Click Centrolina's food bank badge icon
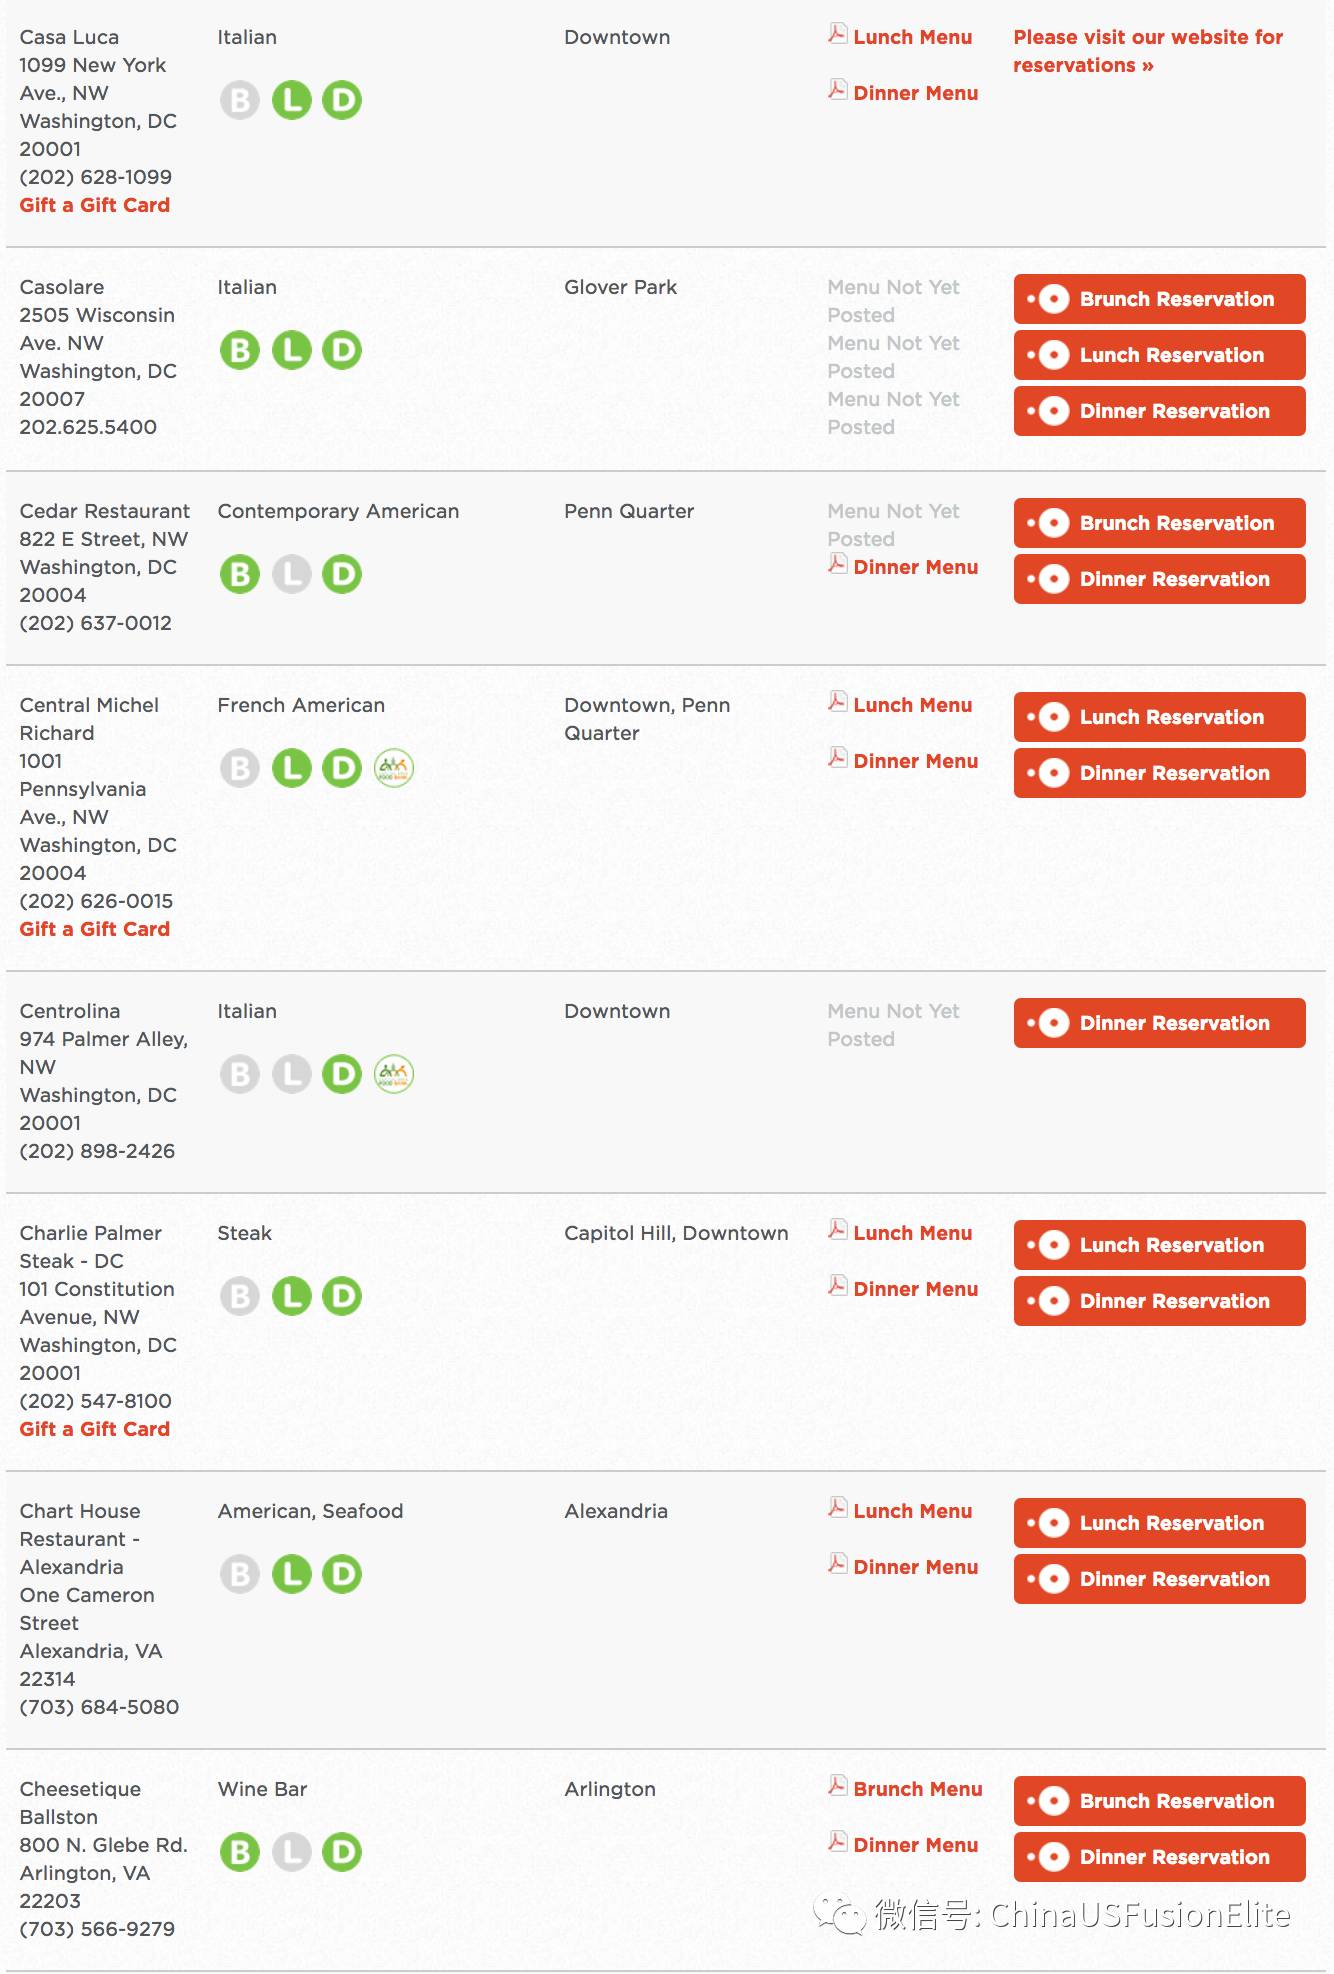Viewport: 1334px width, 1974px height. 394,1074
